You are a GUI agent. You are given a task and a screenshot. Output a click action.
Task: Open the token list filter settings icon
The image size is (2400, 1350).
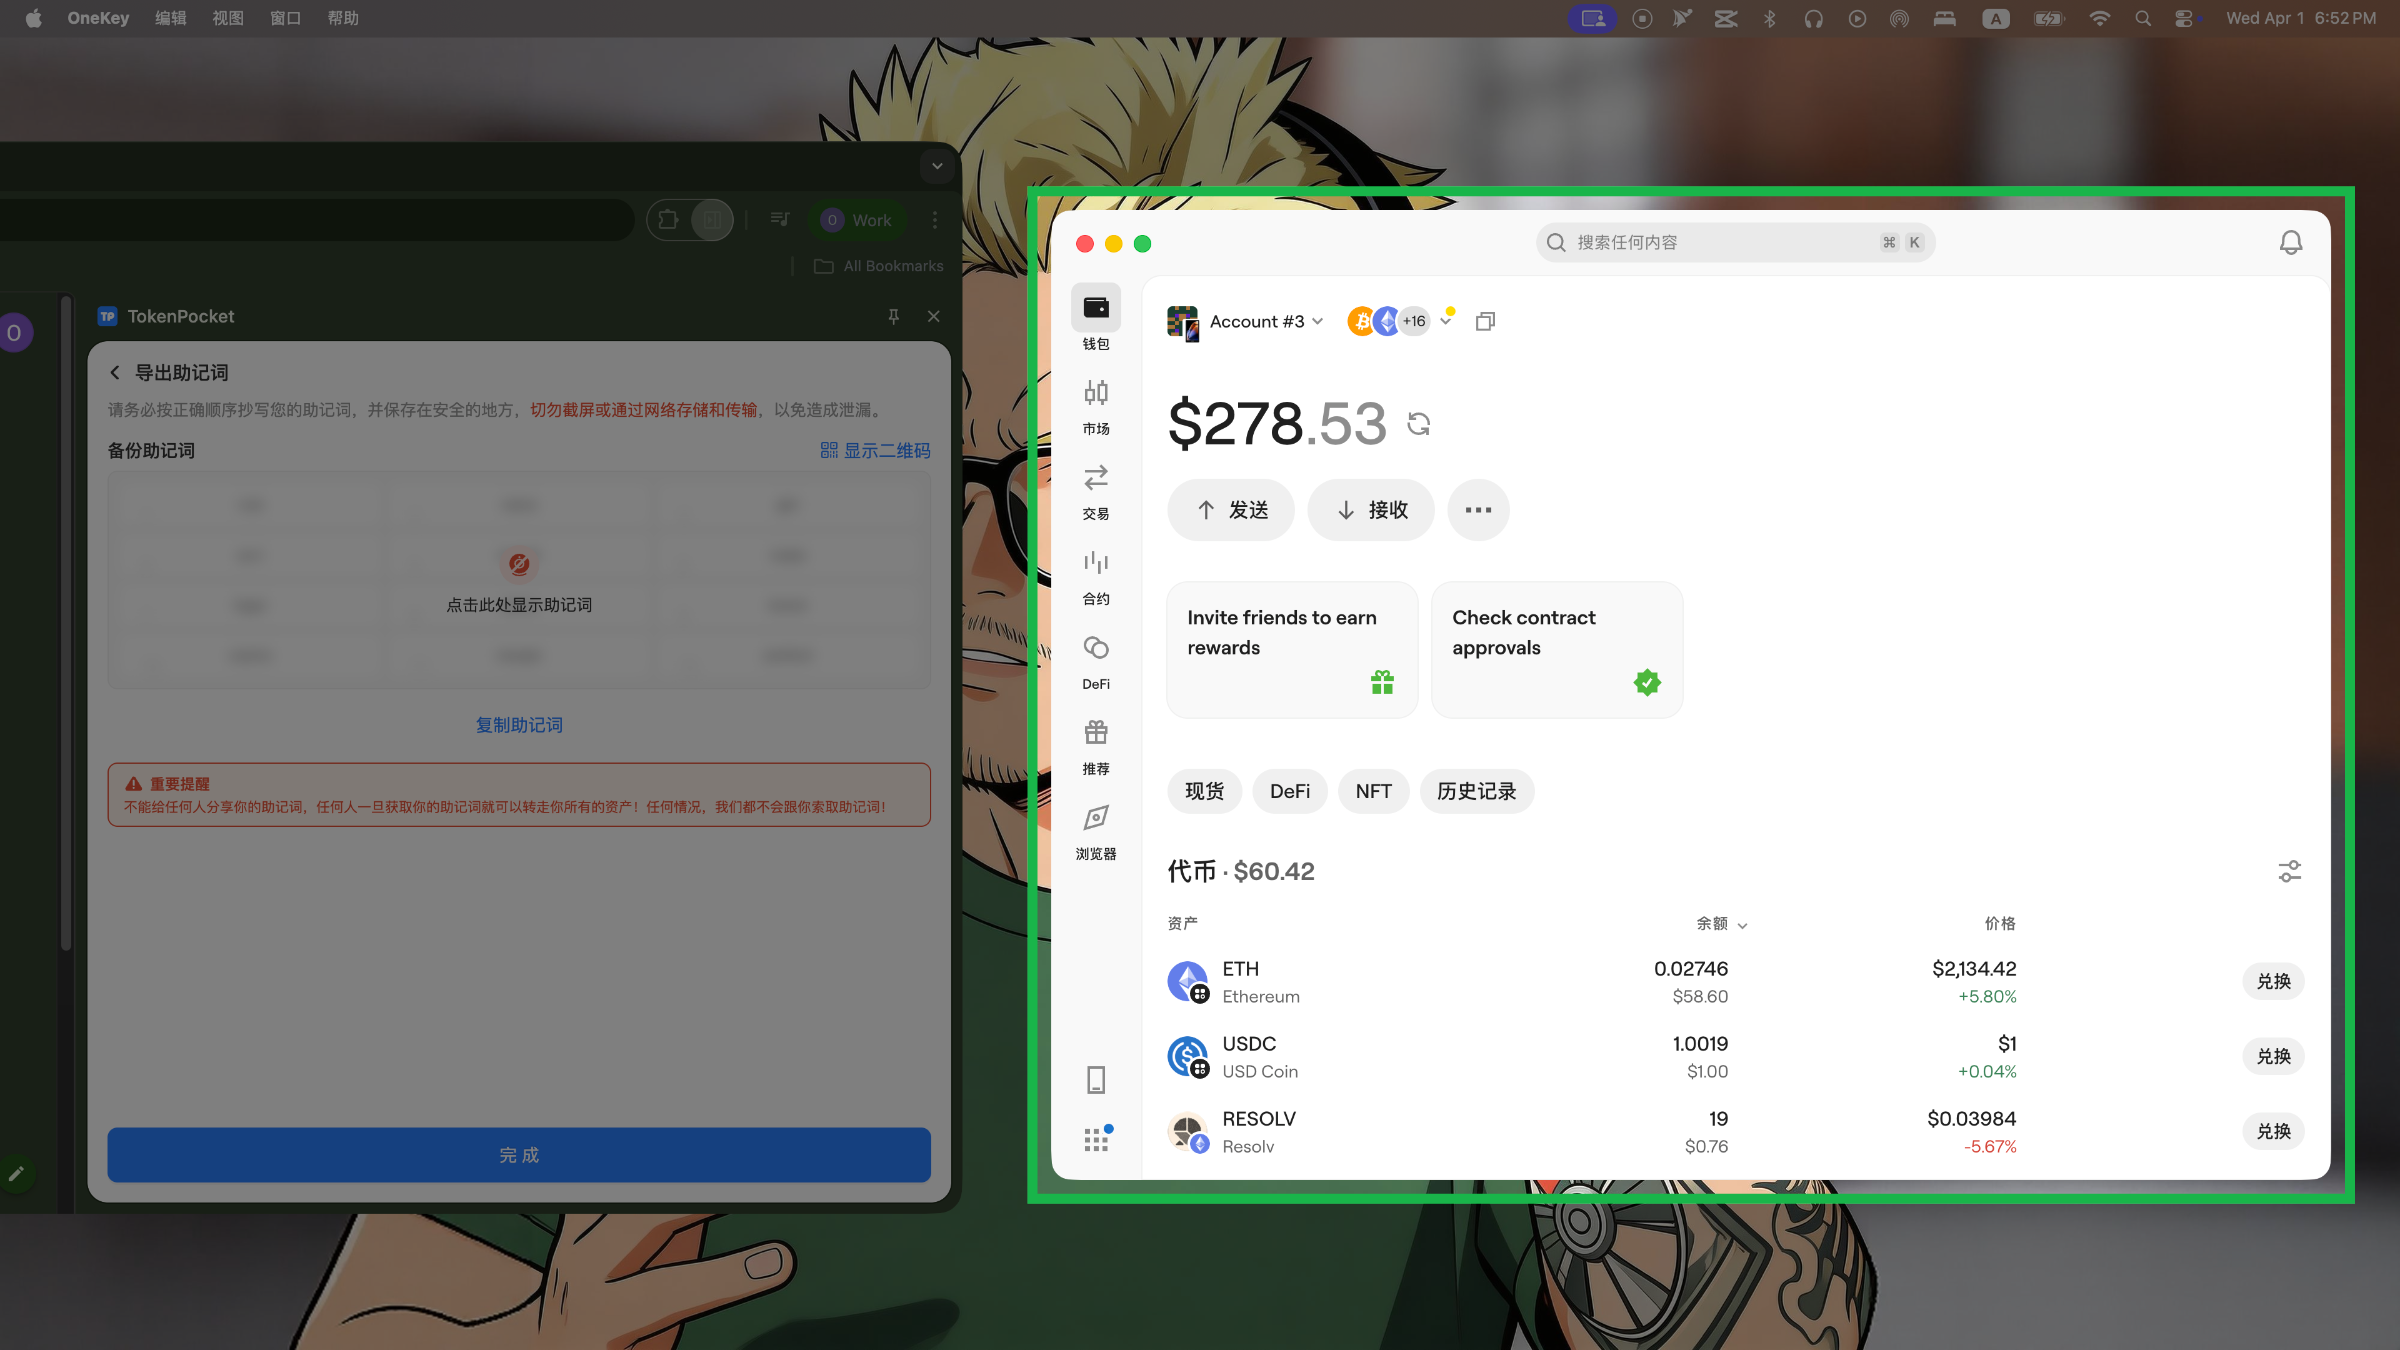point(2289,871)
